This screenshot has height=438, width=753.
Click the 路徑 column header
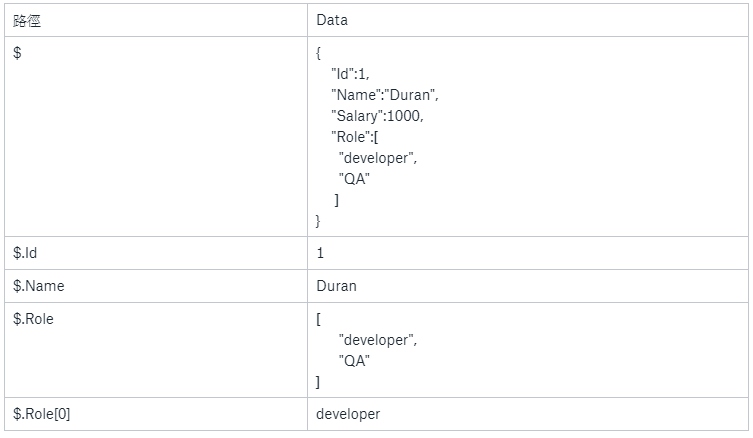(x=28, y=20)
